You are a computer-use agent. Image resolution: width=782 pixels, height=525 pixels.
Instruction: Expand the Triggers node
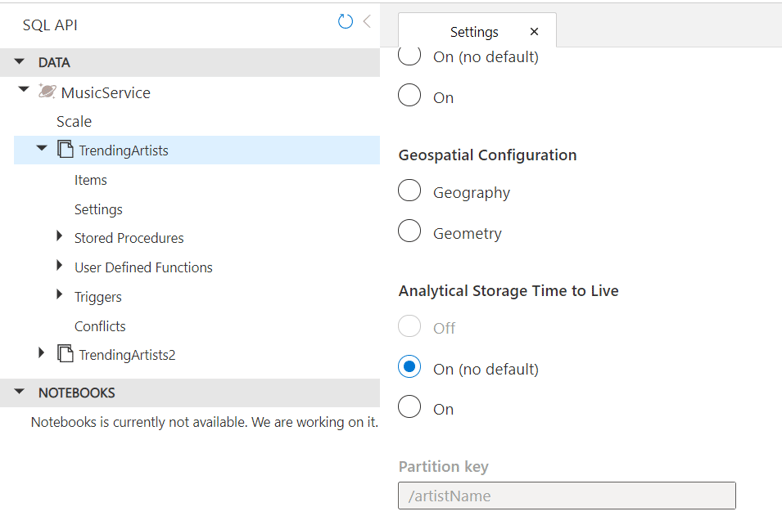(60, 296)
